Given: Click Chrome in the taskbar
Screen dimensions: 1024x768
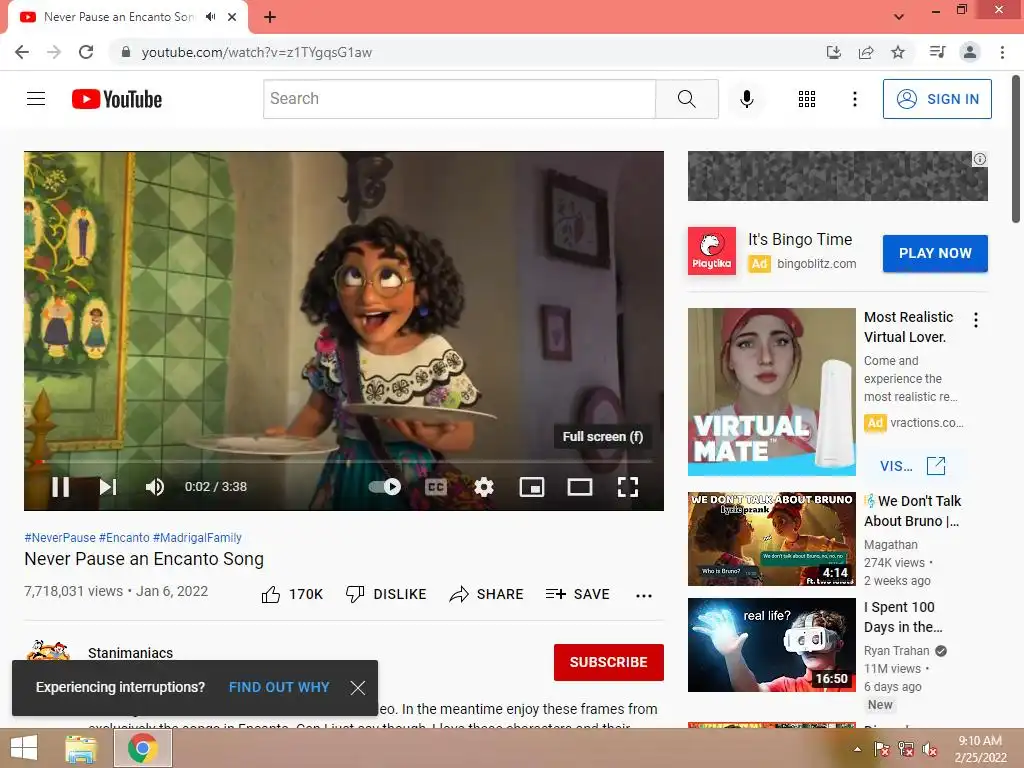Looking at the screenshot, I should (x=143, y=748).
